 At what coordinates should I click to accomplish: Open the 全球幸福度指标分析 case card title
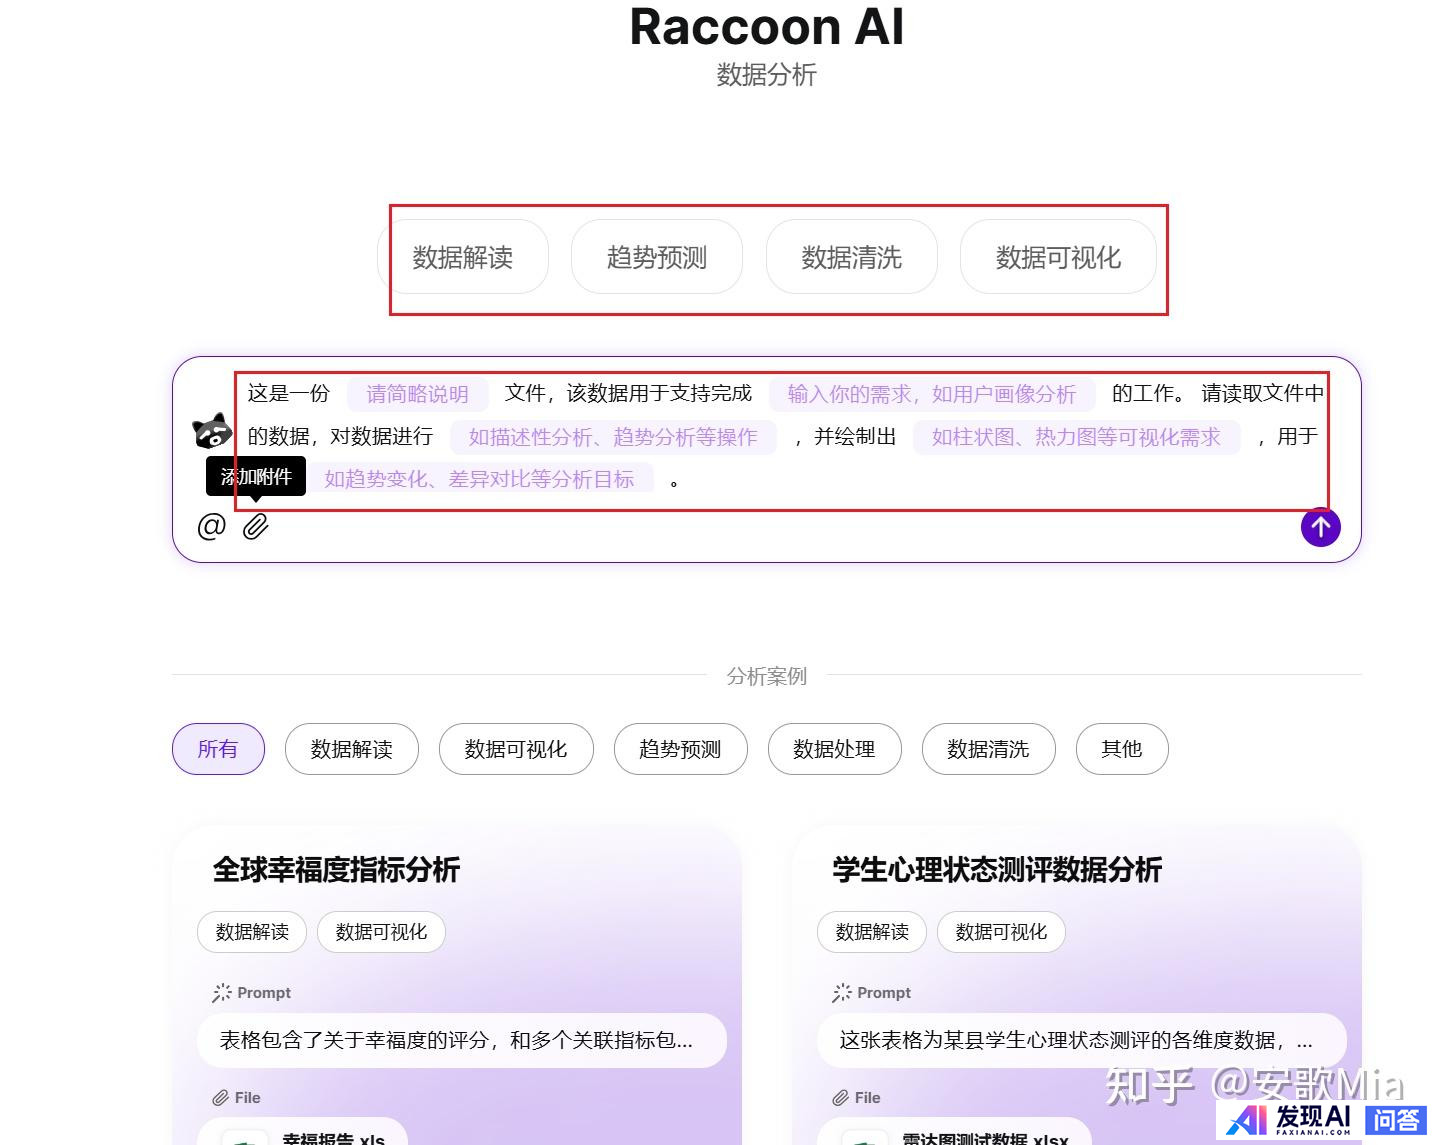[x=336, y=869]
